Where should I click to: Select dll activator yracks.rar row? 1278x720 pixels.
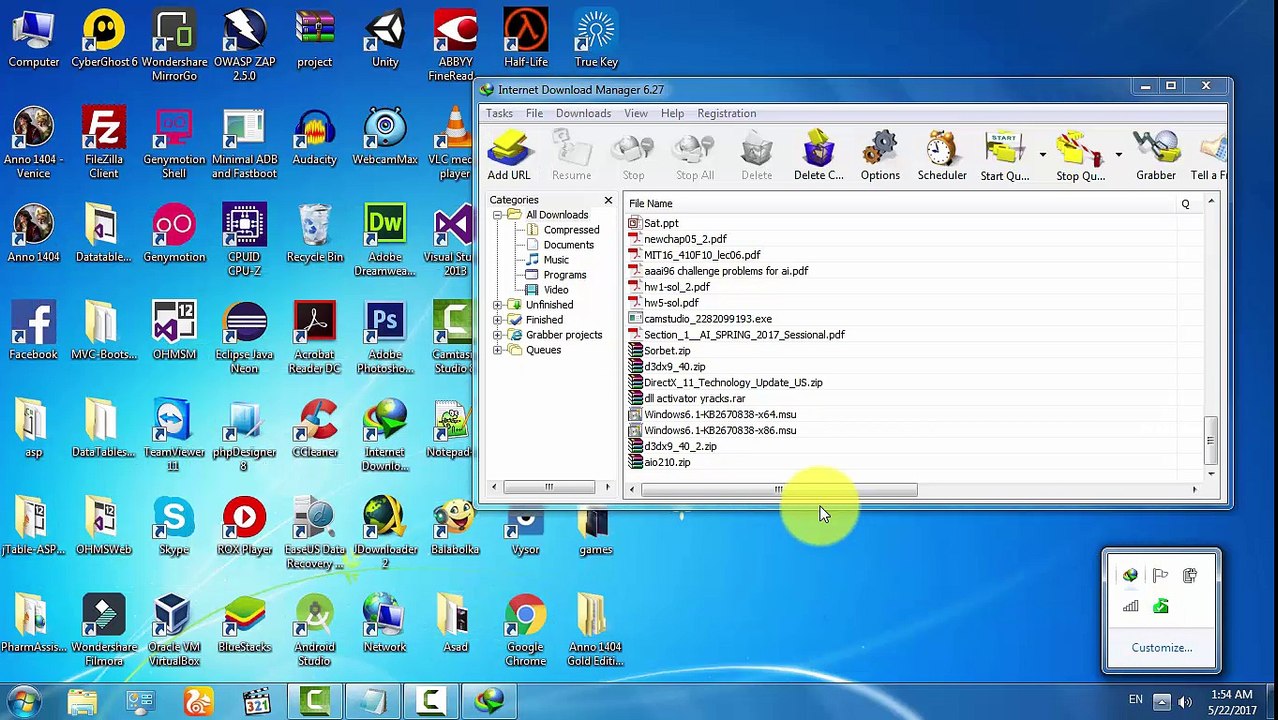point(694,399)
